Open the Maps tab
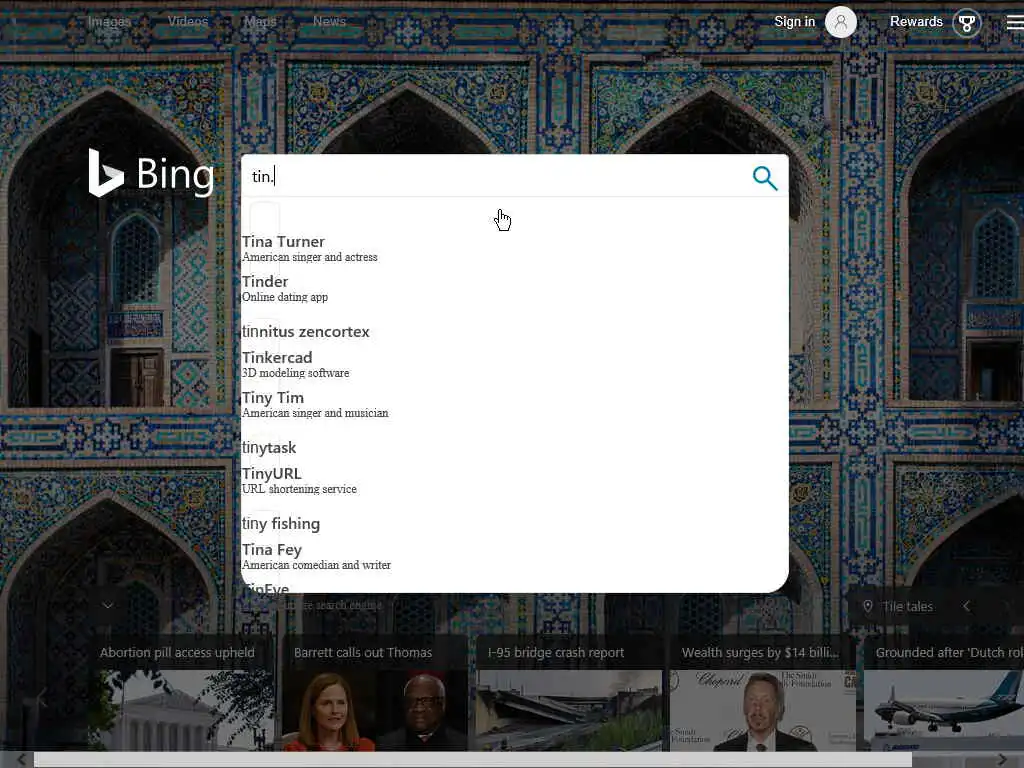Image resolution: width=1024 pixels, height=768 pixels. point(260,22)
